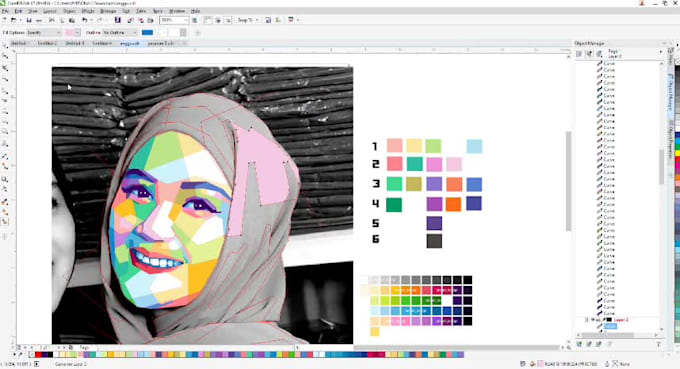
Task: Switch to the Untitled-4 document tab
Action: (102, 43)
